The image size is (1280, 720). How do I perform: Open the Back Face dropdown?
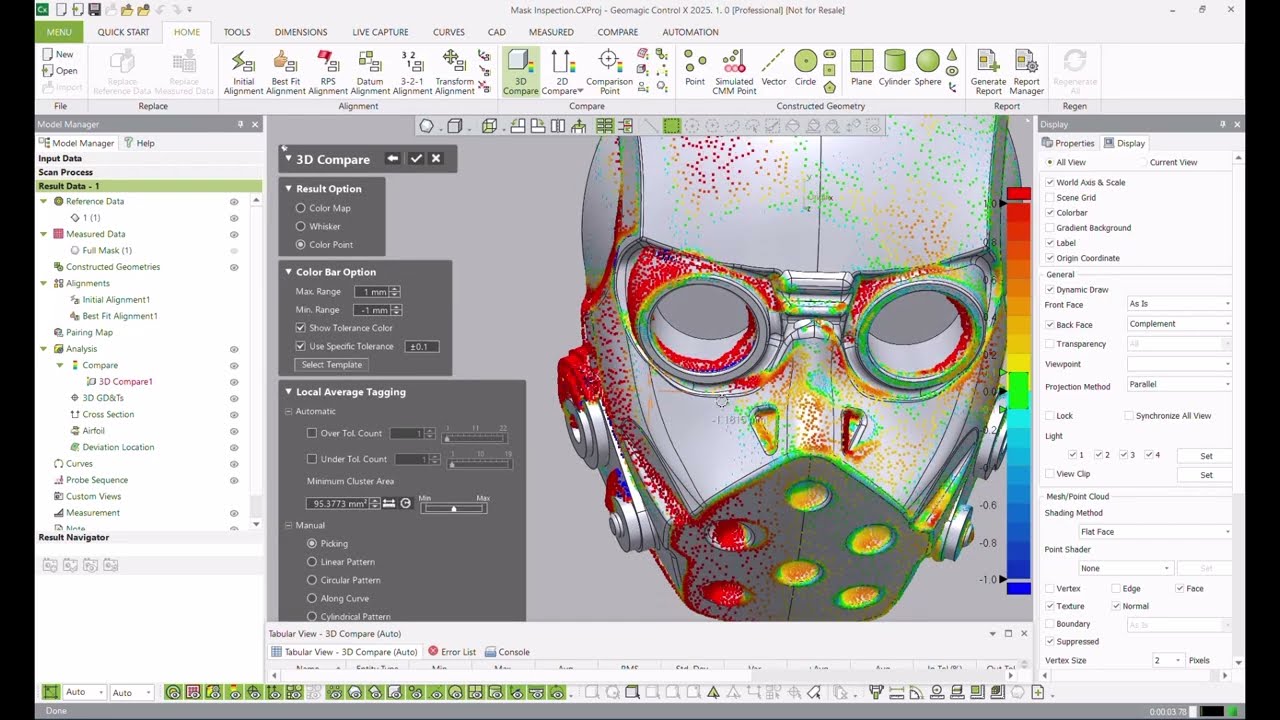[1179, 324]
